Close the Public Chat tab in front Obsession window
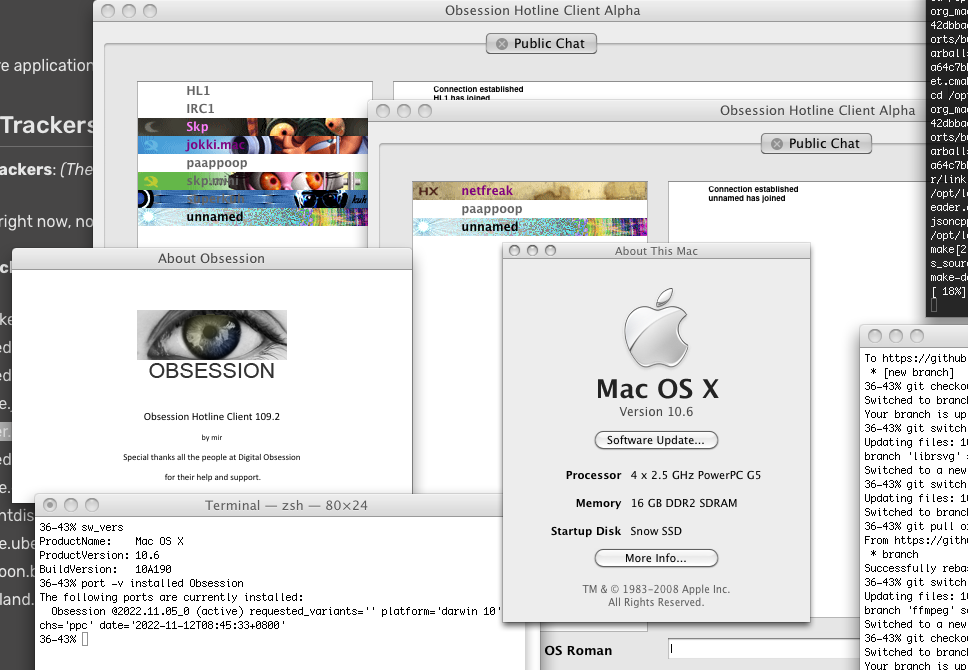The width and height of the screenshot is (968, 670). tap(777, 144)
